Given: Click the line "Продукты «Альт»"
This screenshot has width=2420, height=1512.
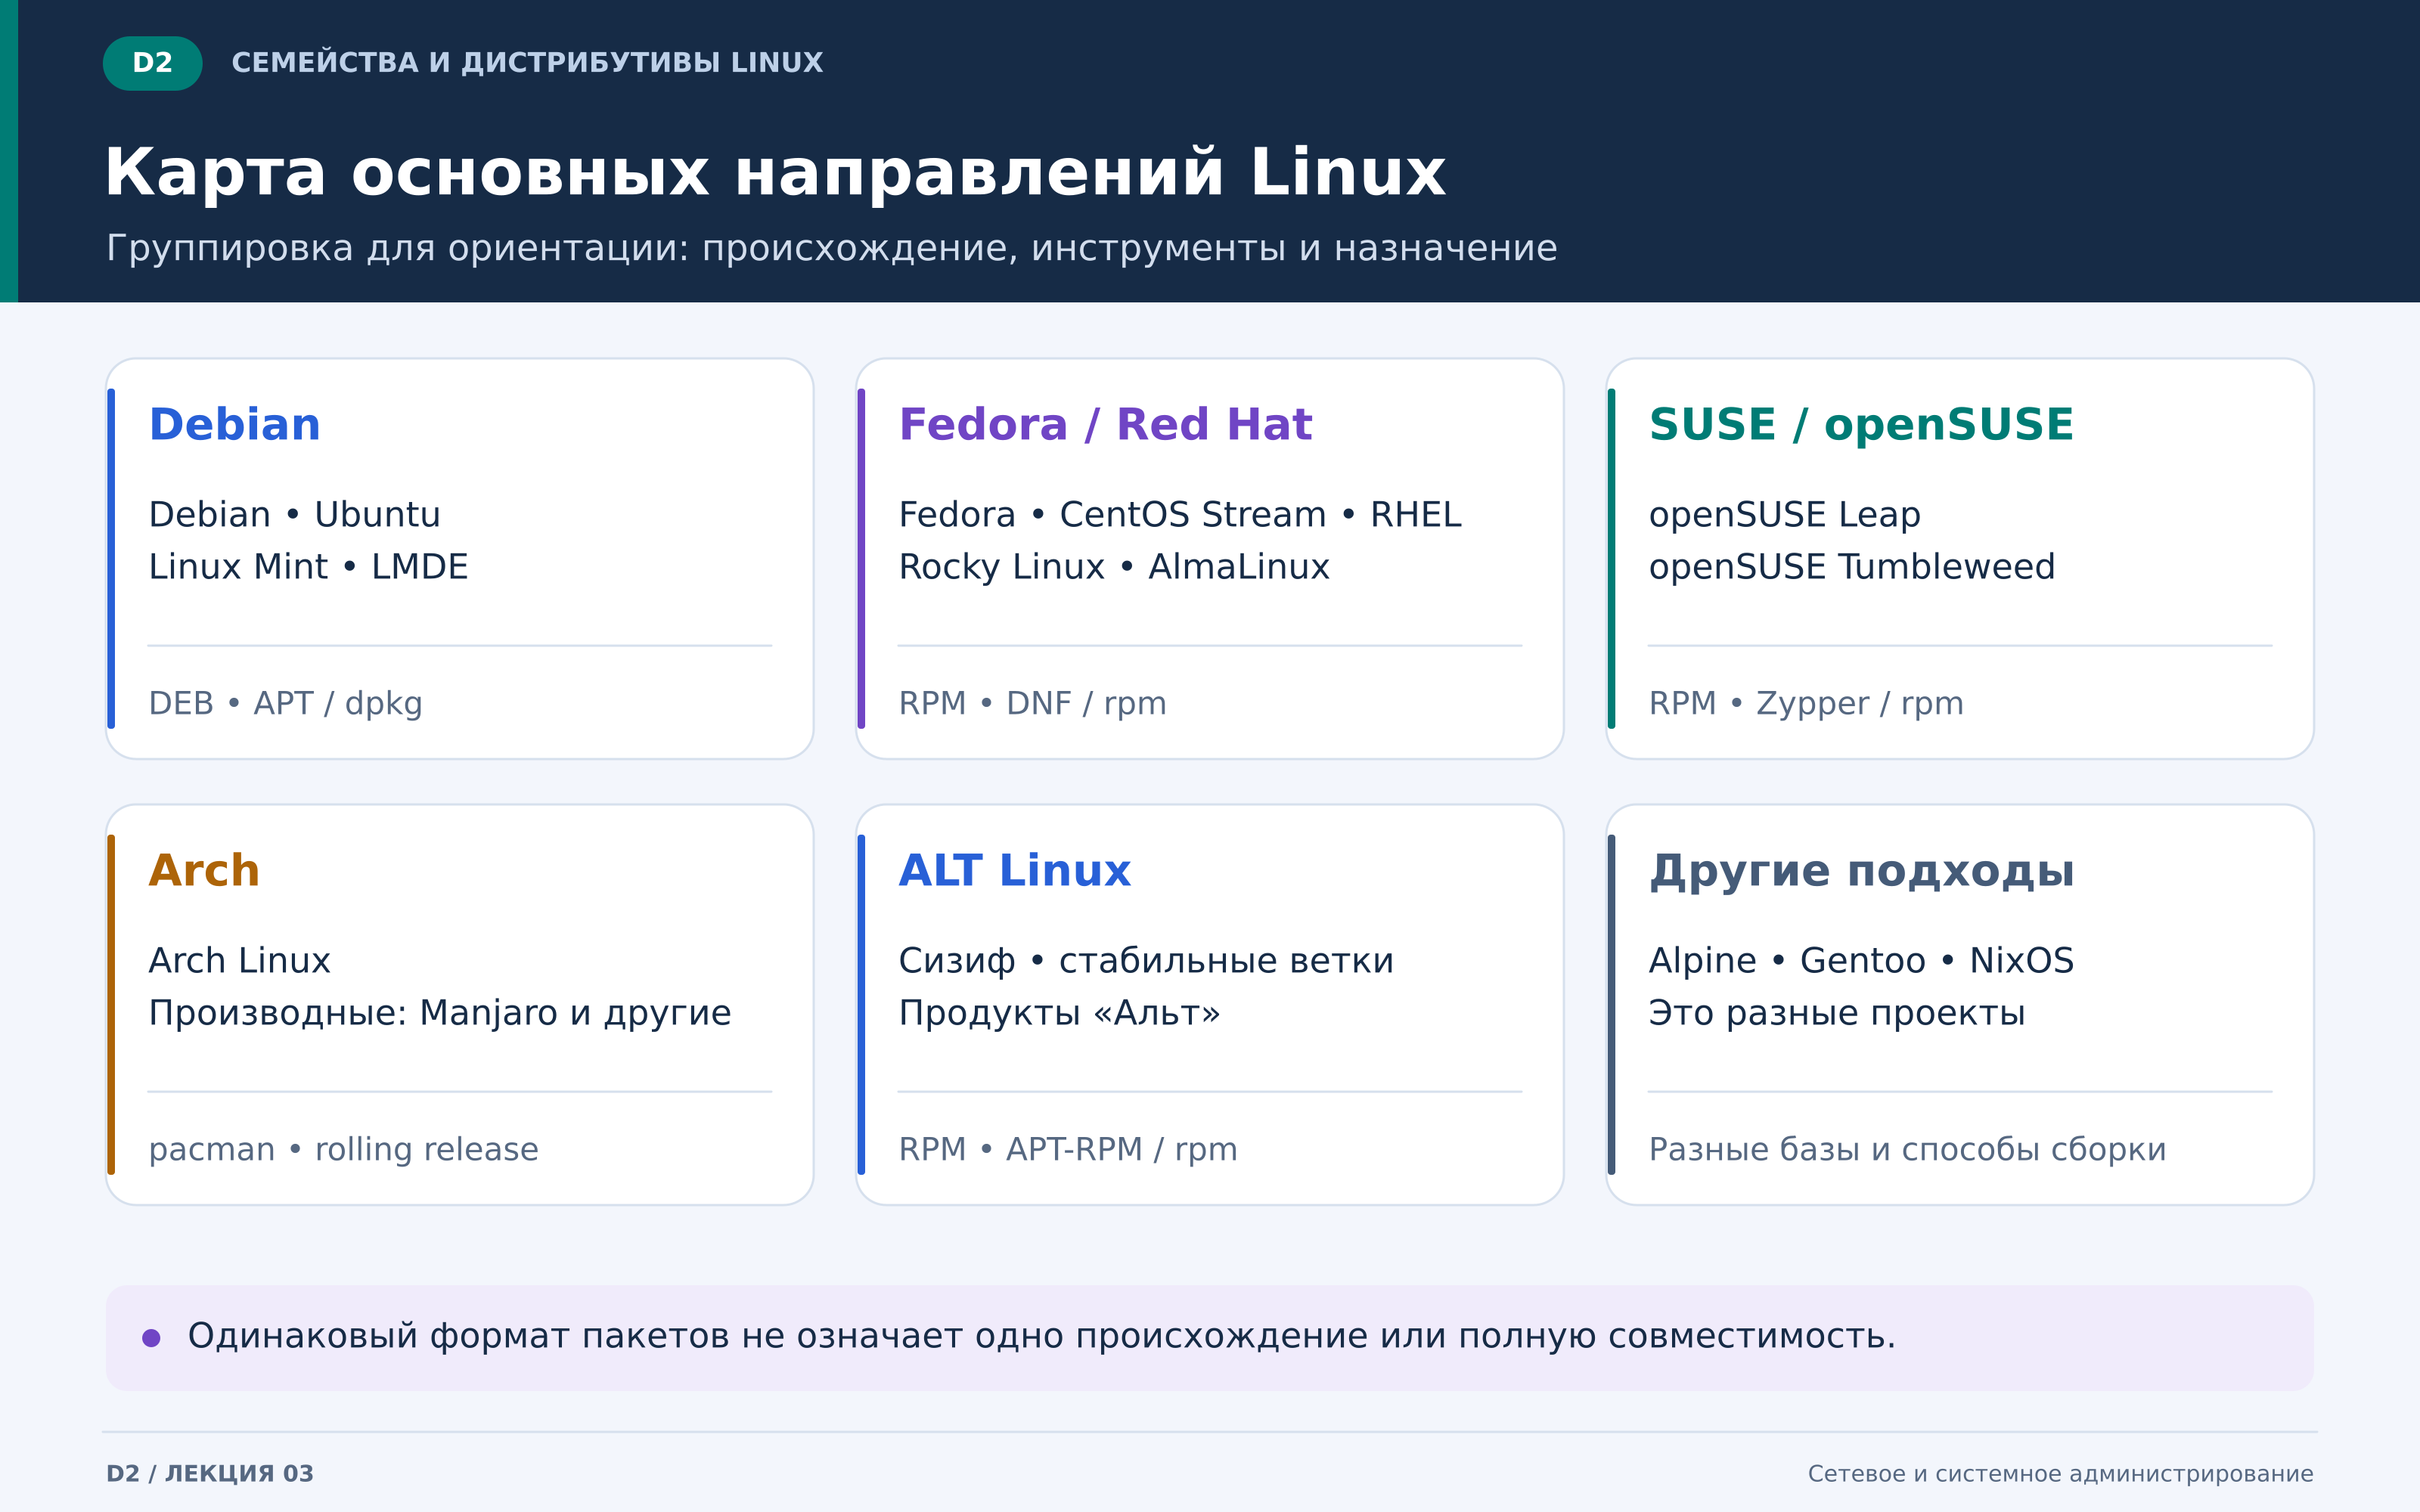Looking at the screenshot, I should 1059,1013.
